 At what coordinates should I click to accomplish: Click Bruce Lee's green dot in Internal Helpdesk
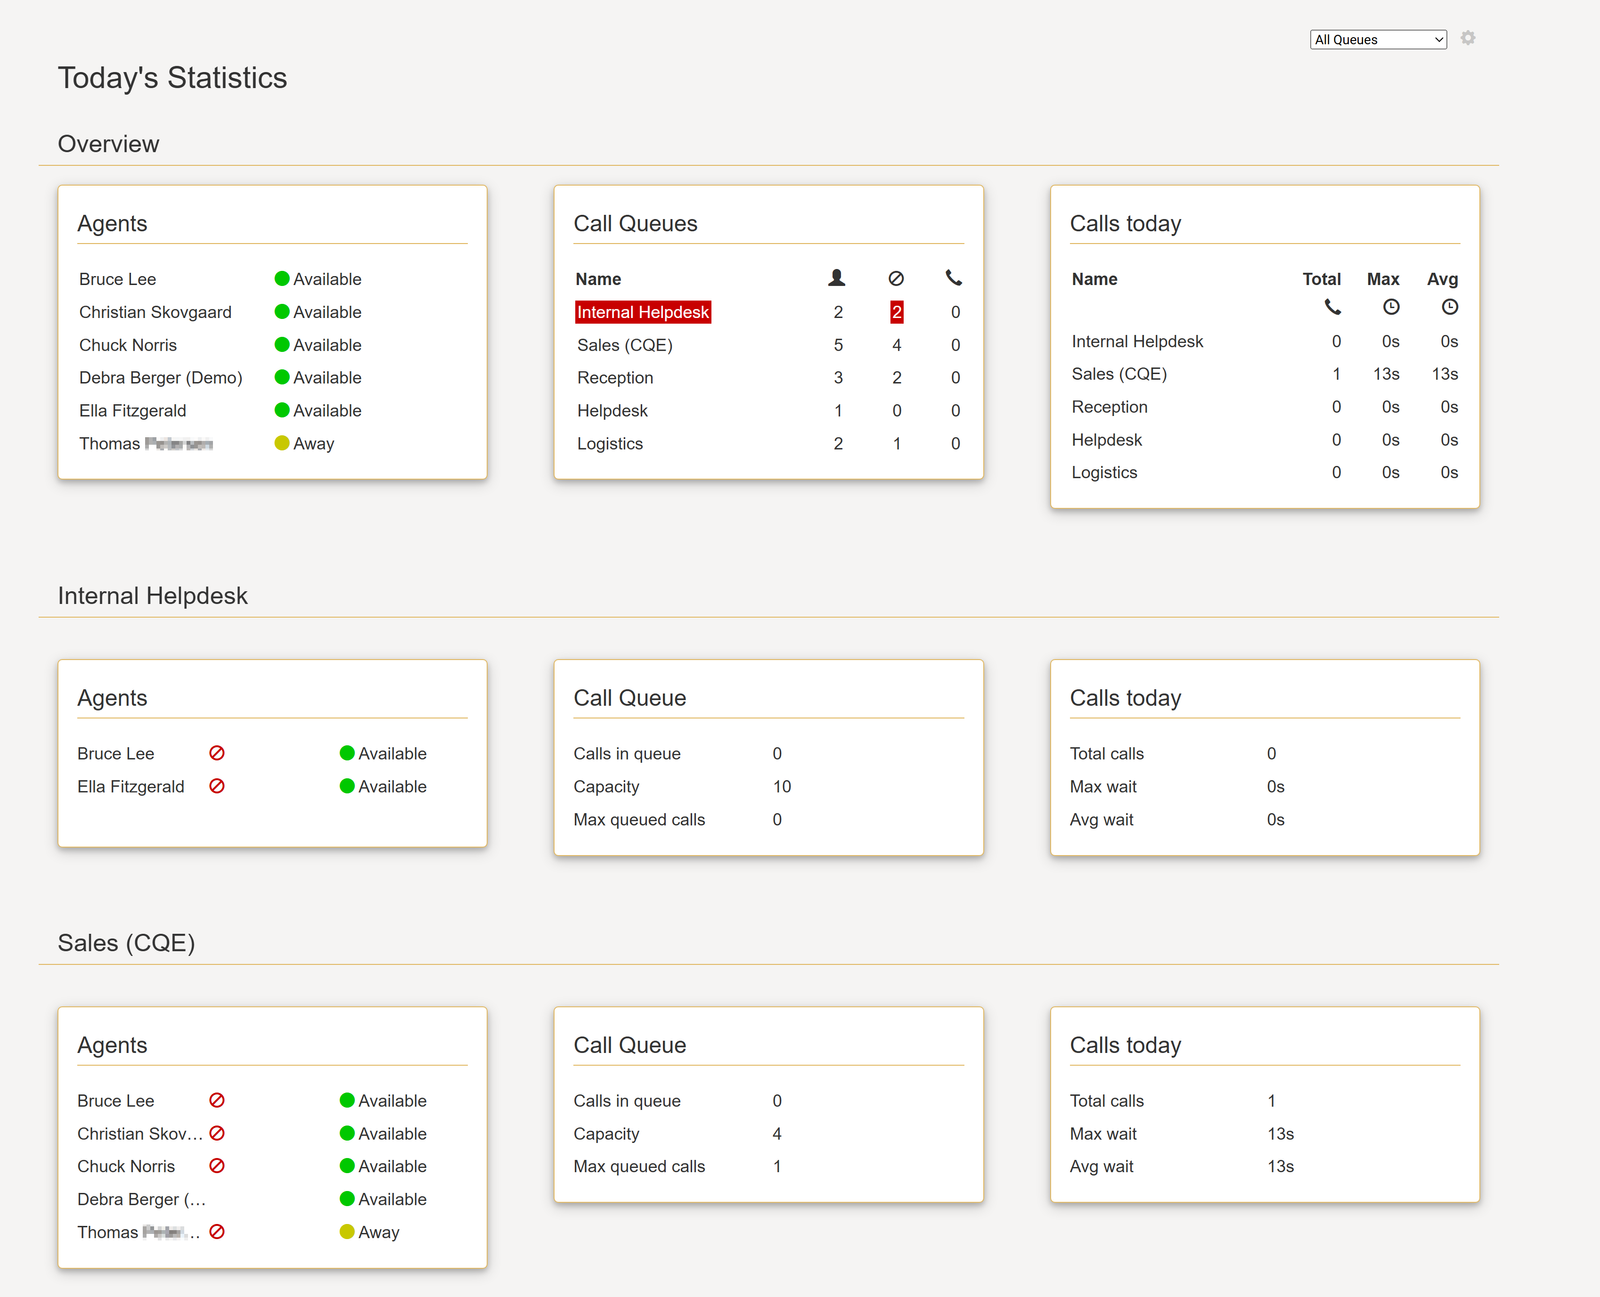pos(347,753)
